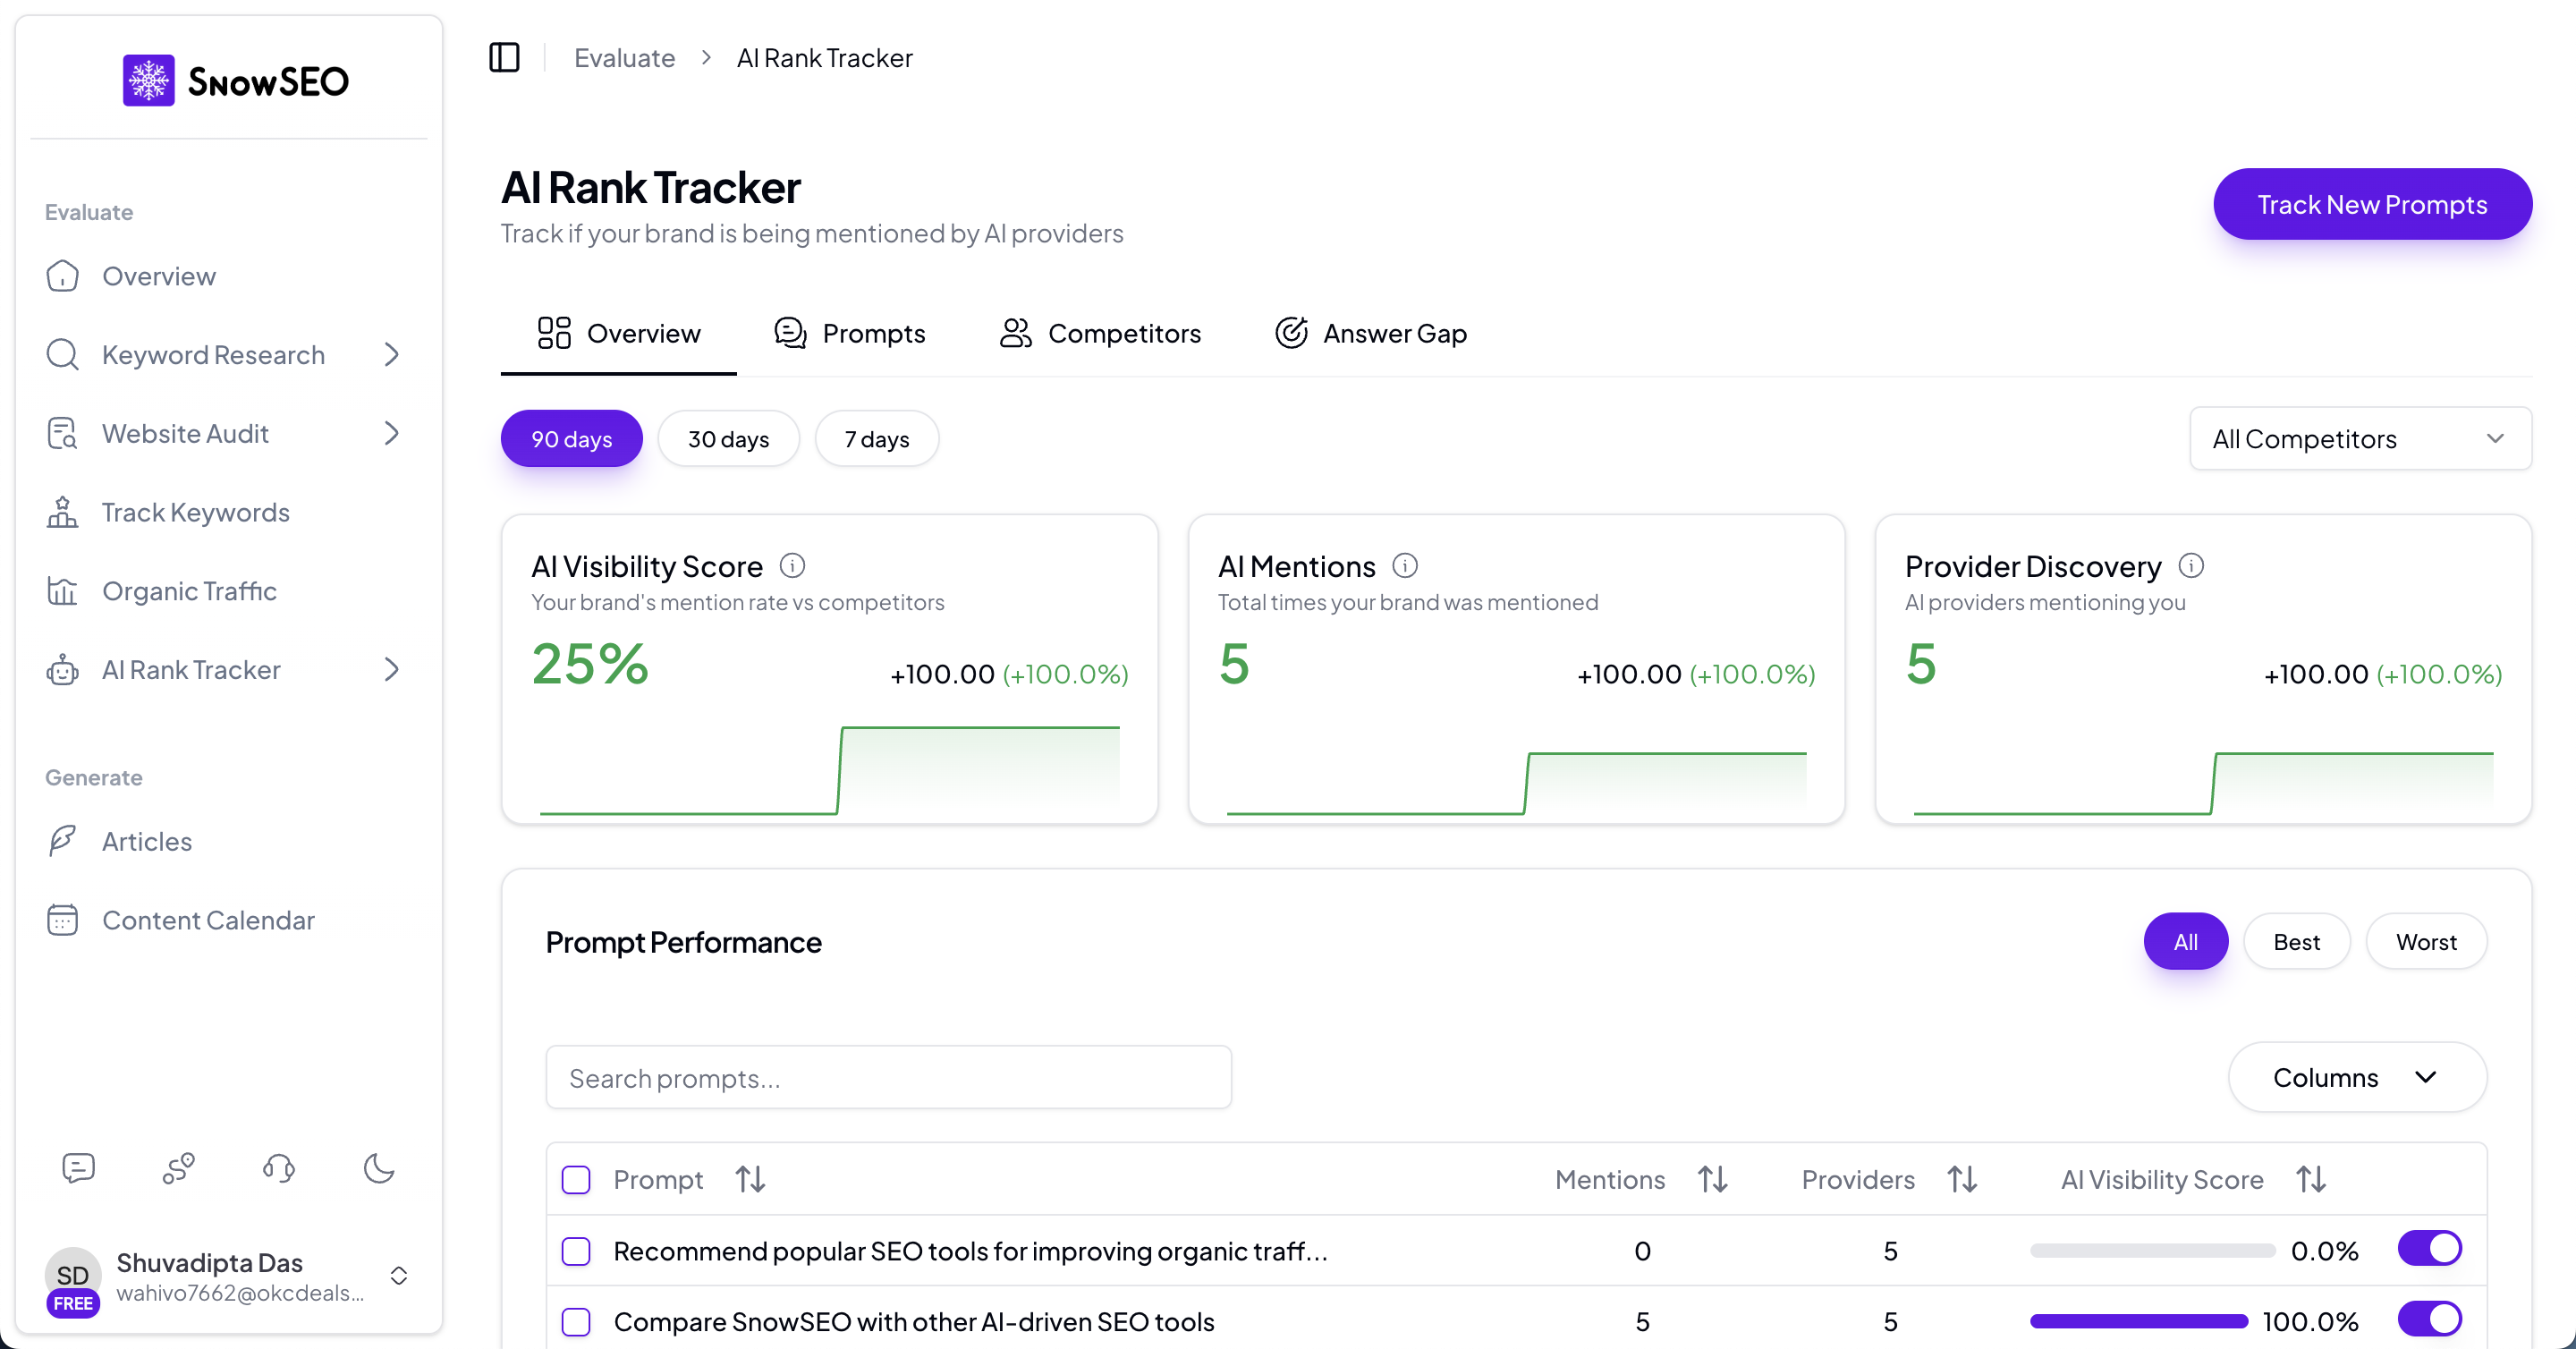The width and height of the screenshot is (2576, 1349).
Task: Open the All Competitors dropdown
Action: 2360,438
